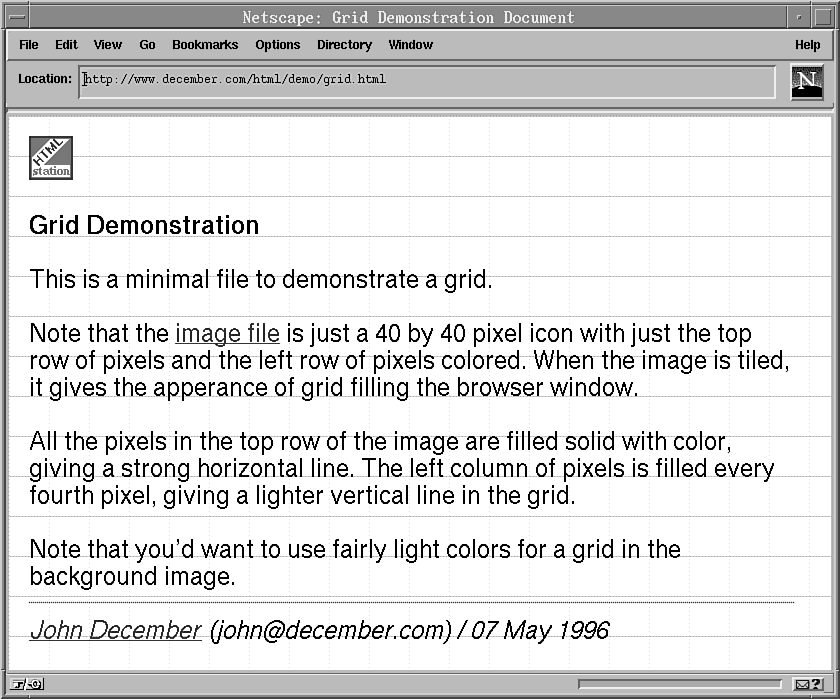The image size is (840, 699).
Task: Follow the John December author link
Action: coord(115,630)
